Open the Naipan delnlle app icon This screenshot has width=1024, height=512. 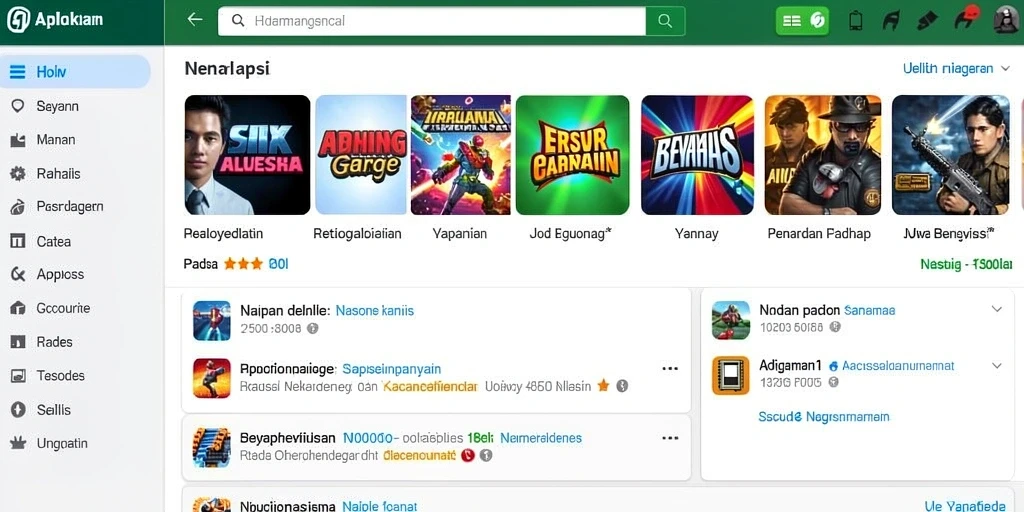pos(212,321)
